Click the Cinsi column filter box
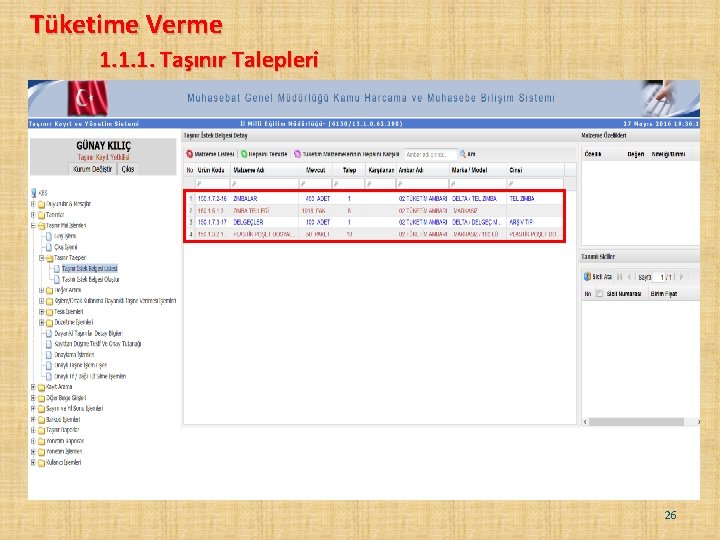This screenshot has height=540, width=720. coord(535,184)
